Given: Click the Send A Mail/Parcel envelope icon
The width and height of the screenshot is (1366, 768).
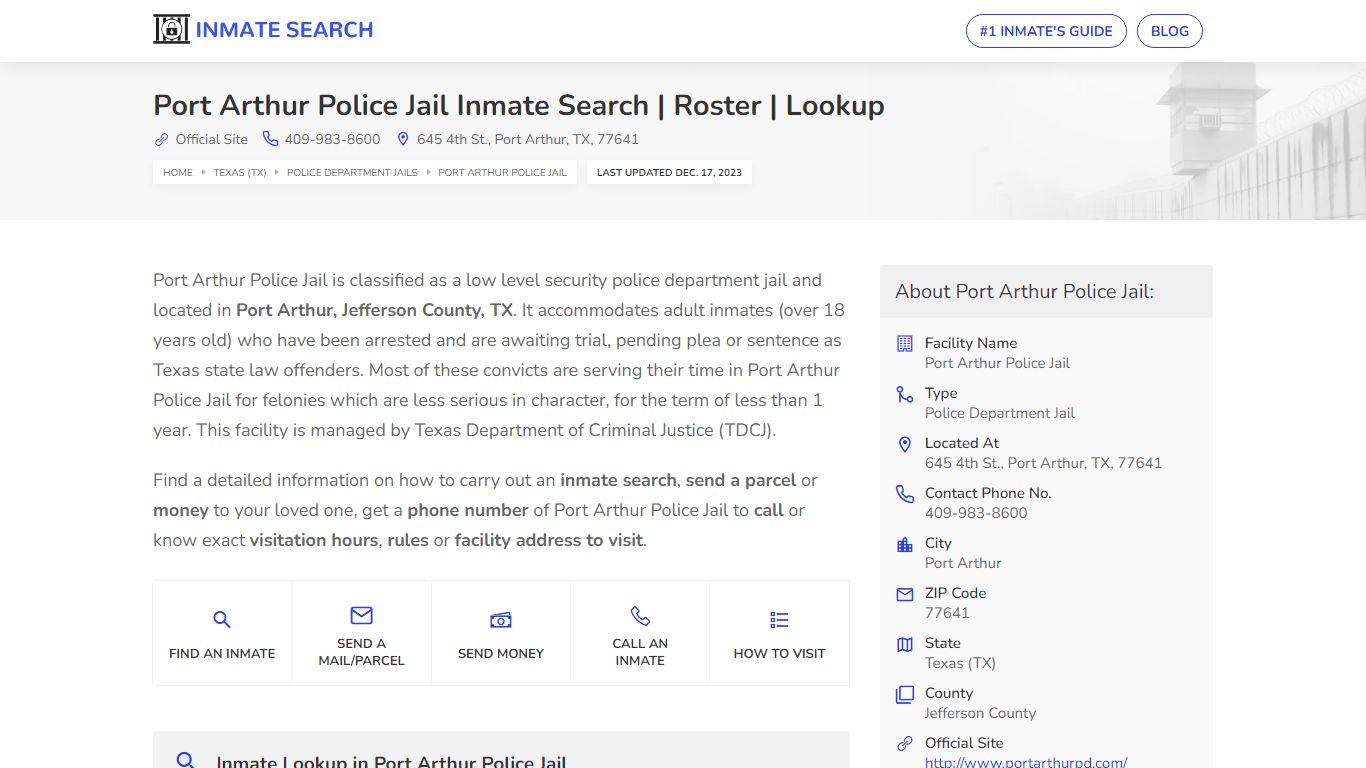Looking at the screenshot, I should [361, 616].
